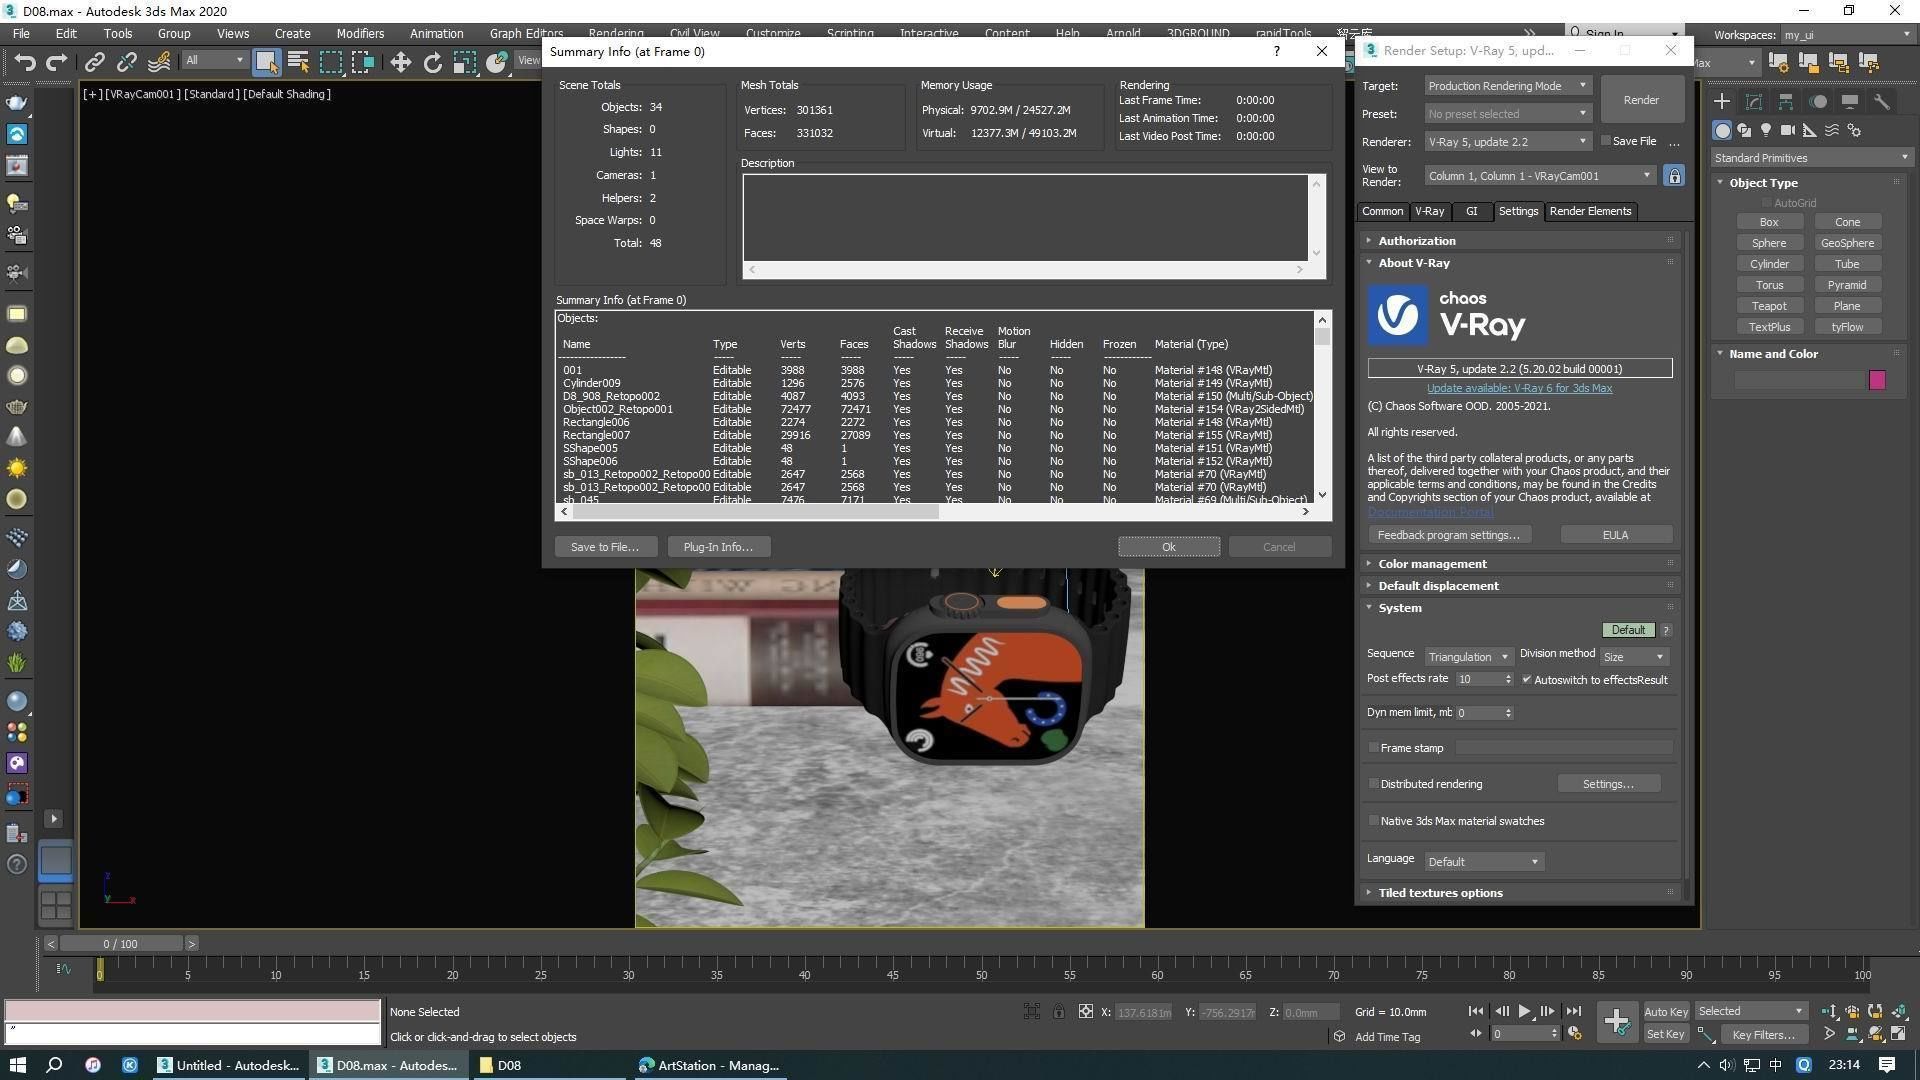Enable the Frame stamp checkbox
This screenshot has height=1080, width=1920.
(1374, 748)
